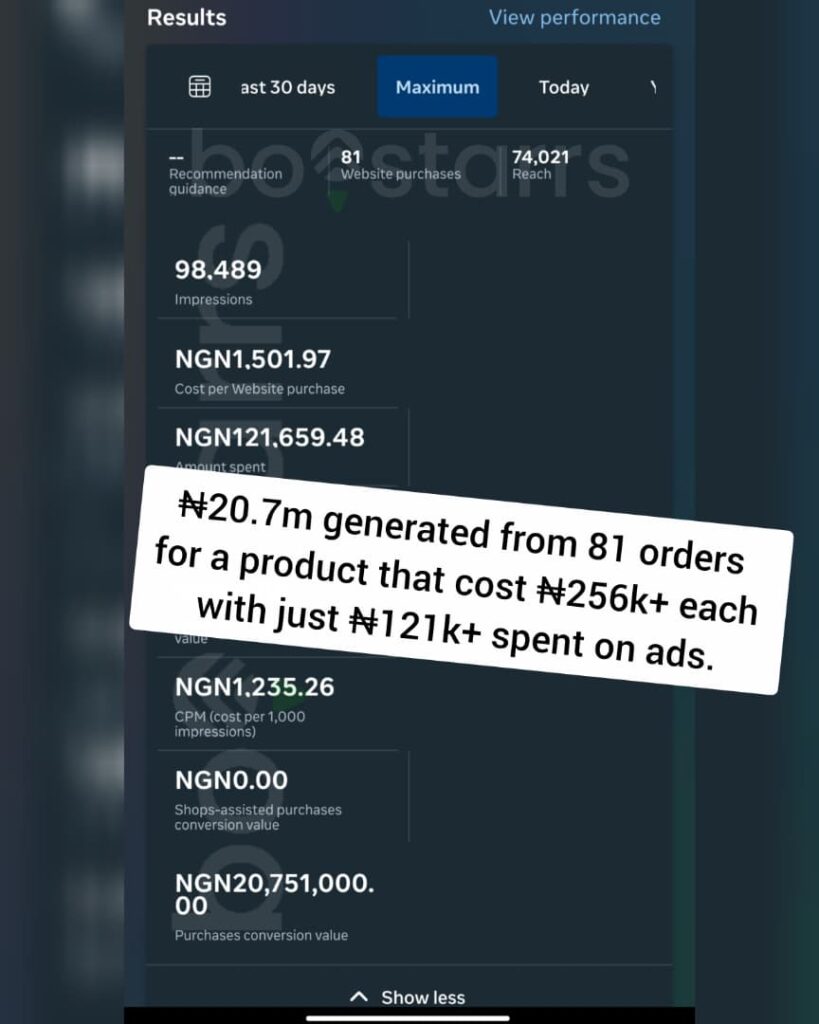Image resolution: width=819 pixels, height=1024 pixels.
Task: Click the Results section heading
Action: (x=187, y=17)
